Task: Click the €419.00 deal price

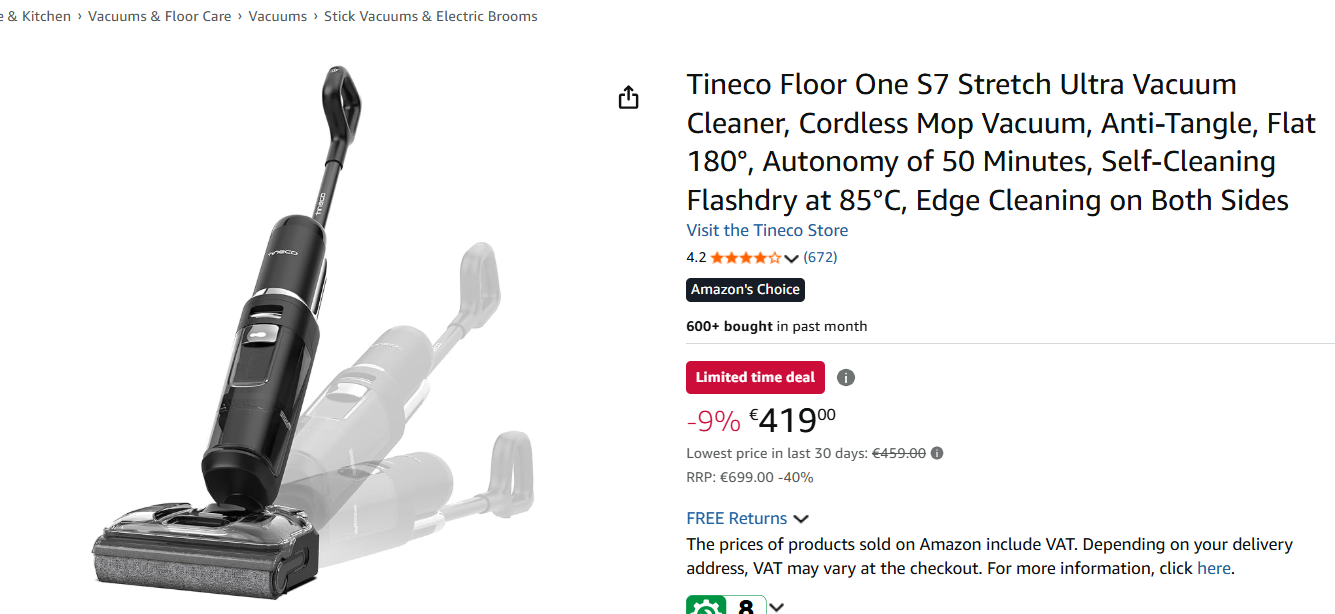Action: (x=792, y=420)
